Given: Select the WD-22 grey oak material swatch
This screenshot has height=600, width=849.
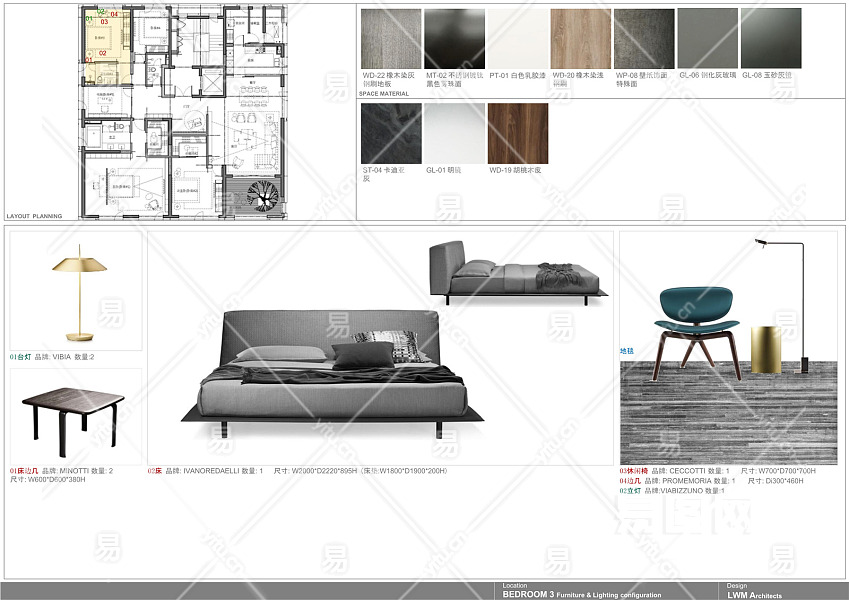Looking at the screenshot, I should (x=391, y=38).
